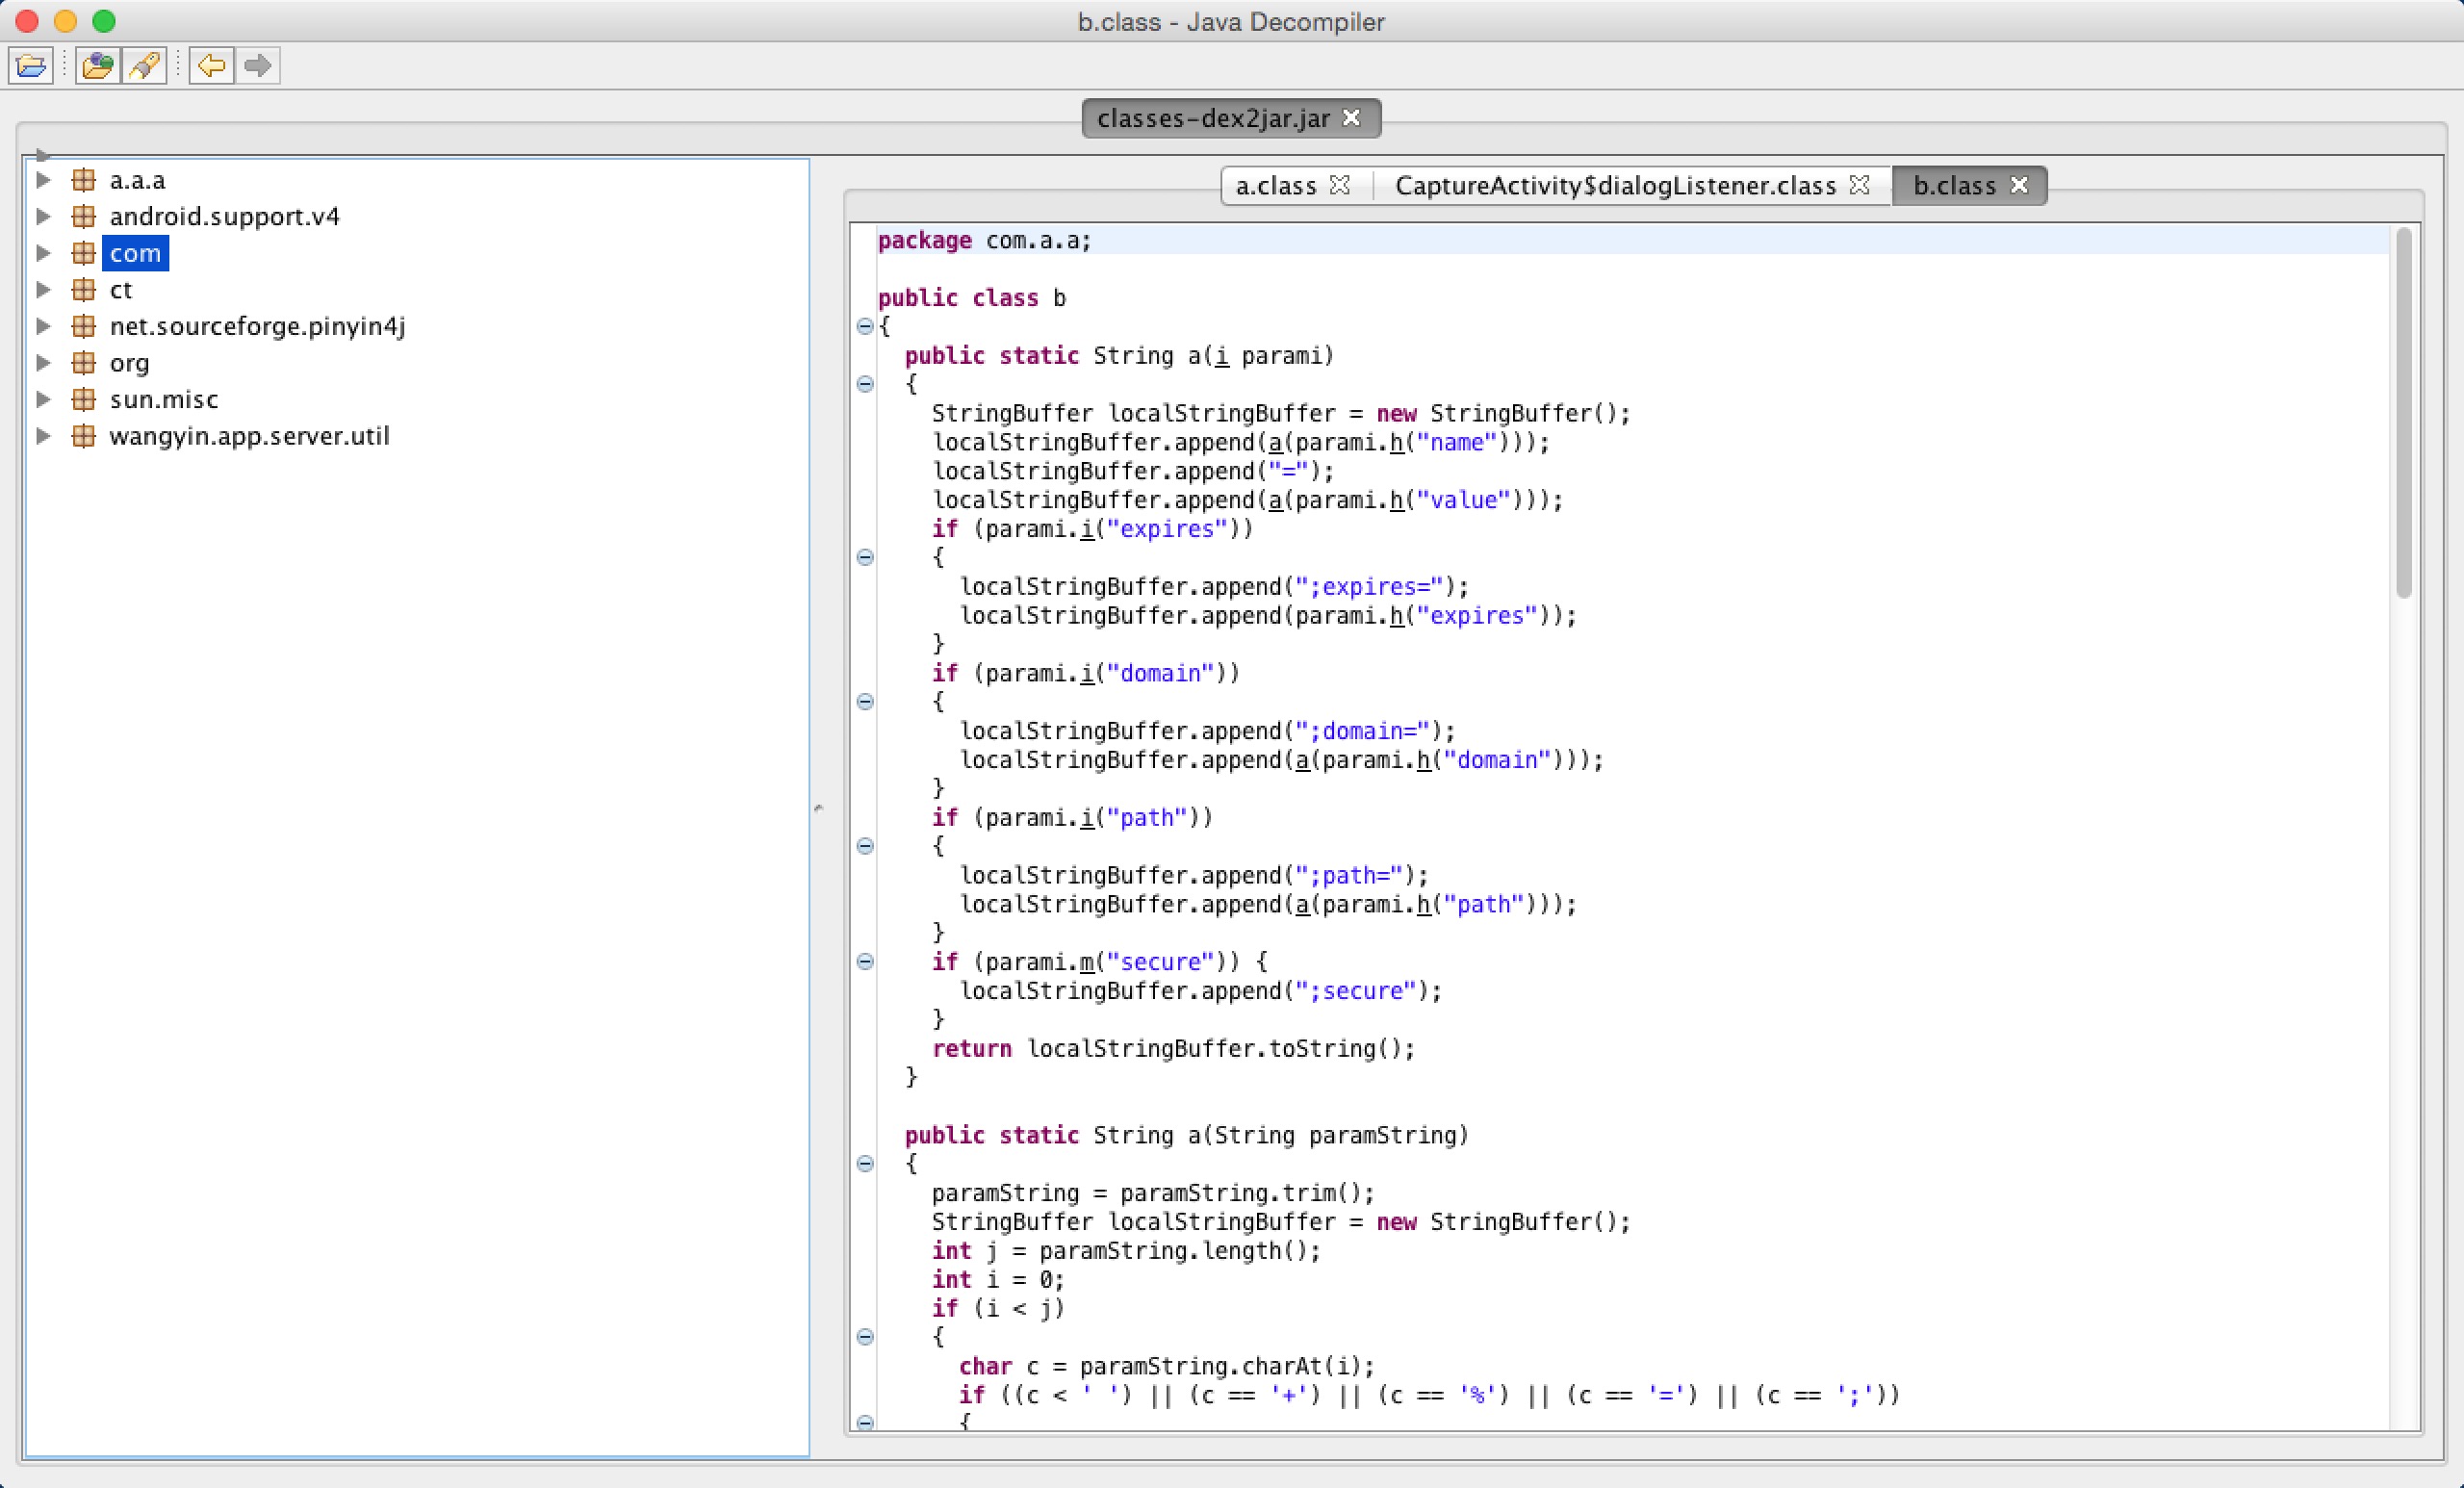Click the net.sourceforge.pinyin4j package icon
Image resolution: width=2464 pixels, height=1488 pixels.
84,326
